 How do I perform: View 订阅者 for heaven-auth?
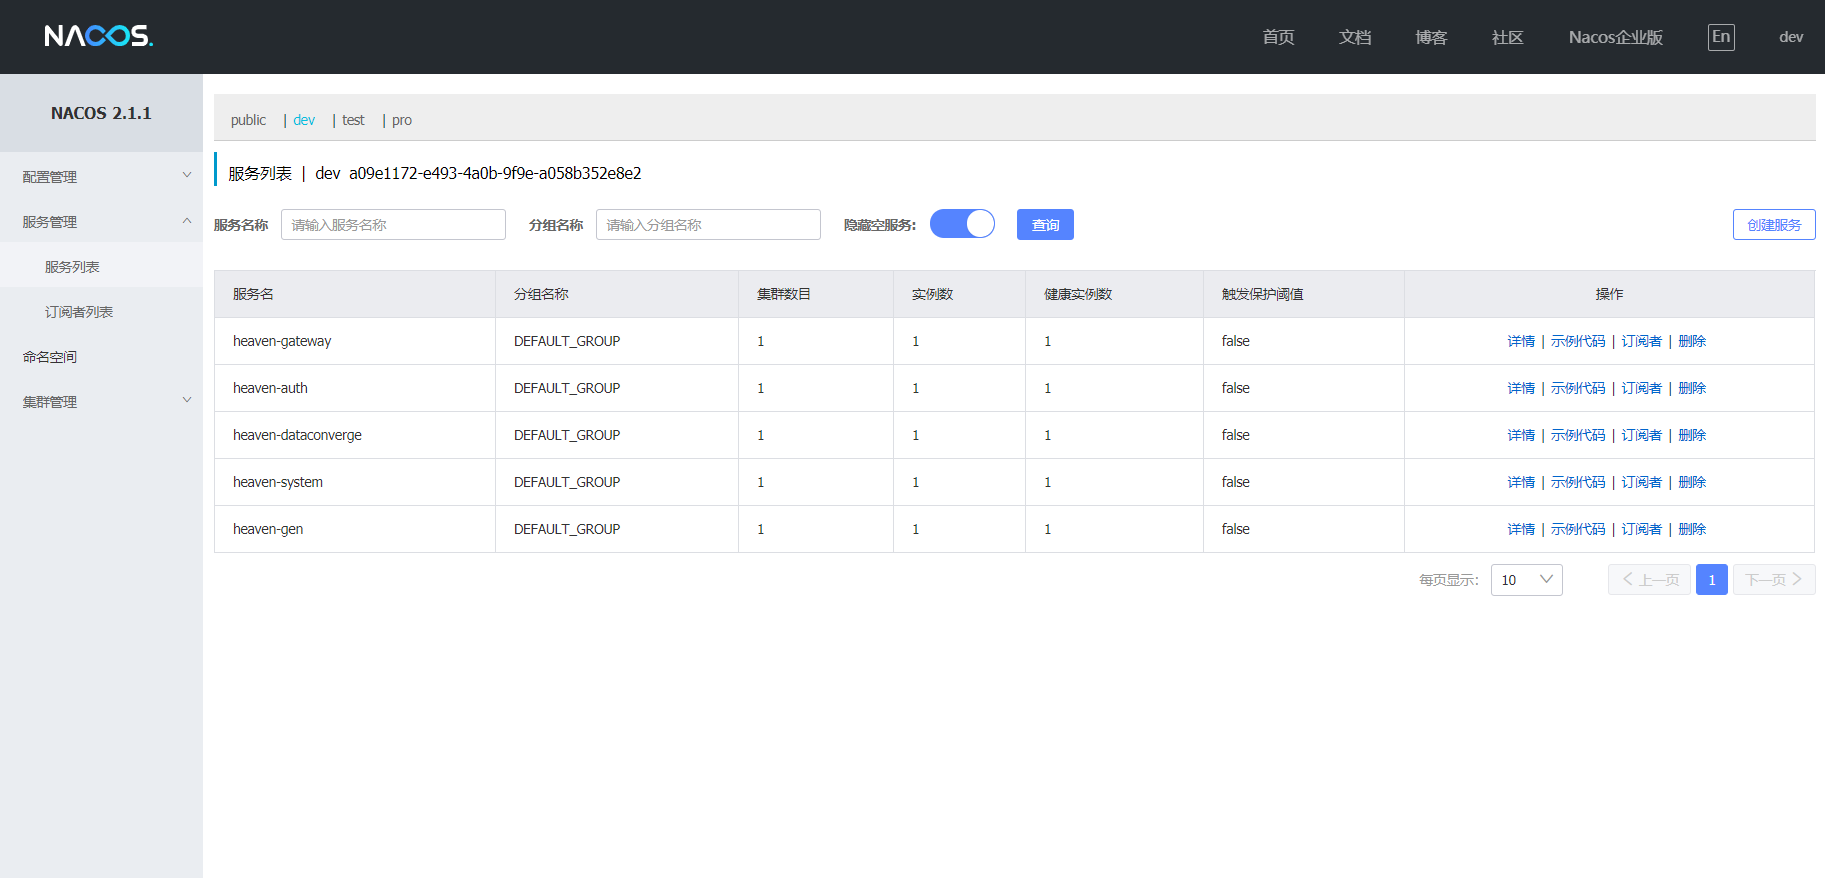1641,388
